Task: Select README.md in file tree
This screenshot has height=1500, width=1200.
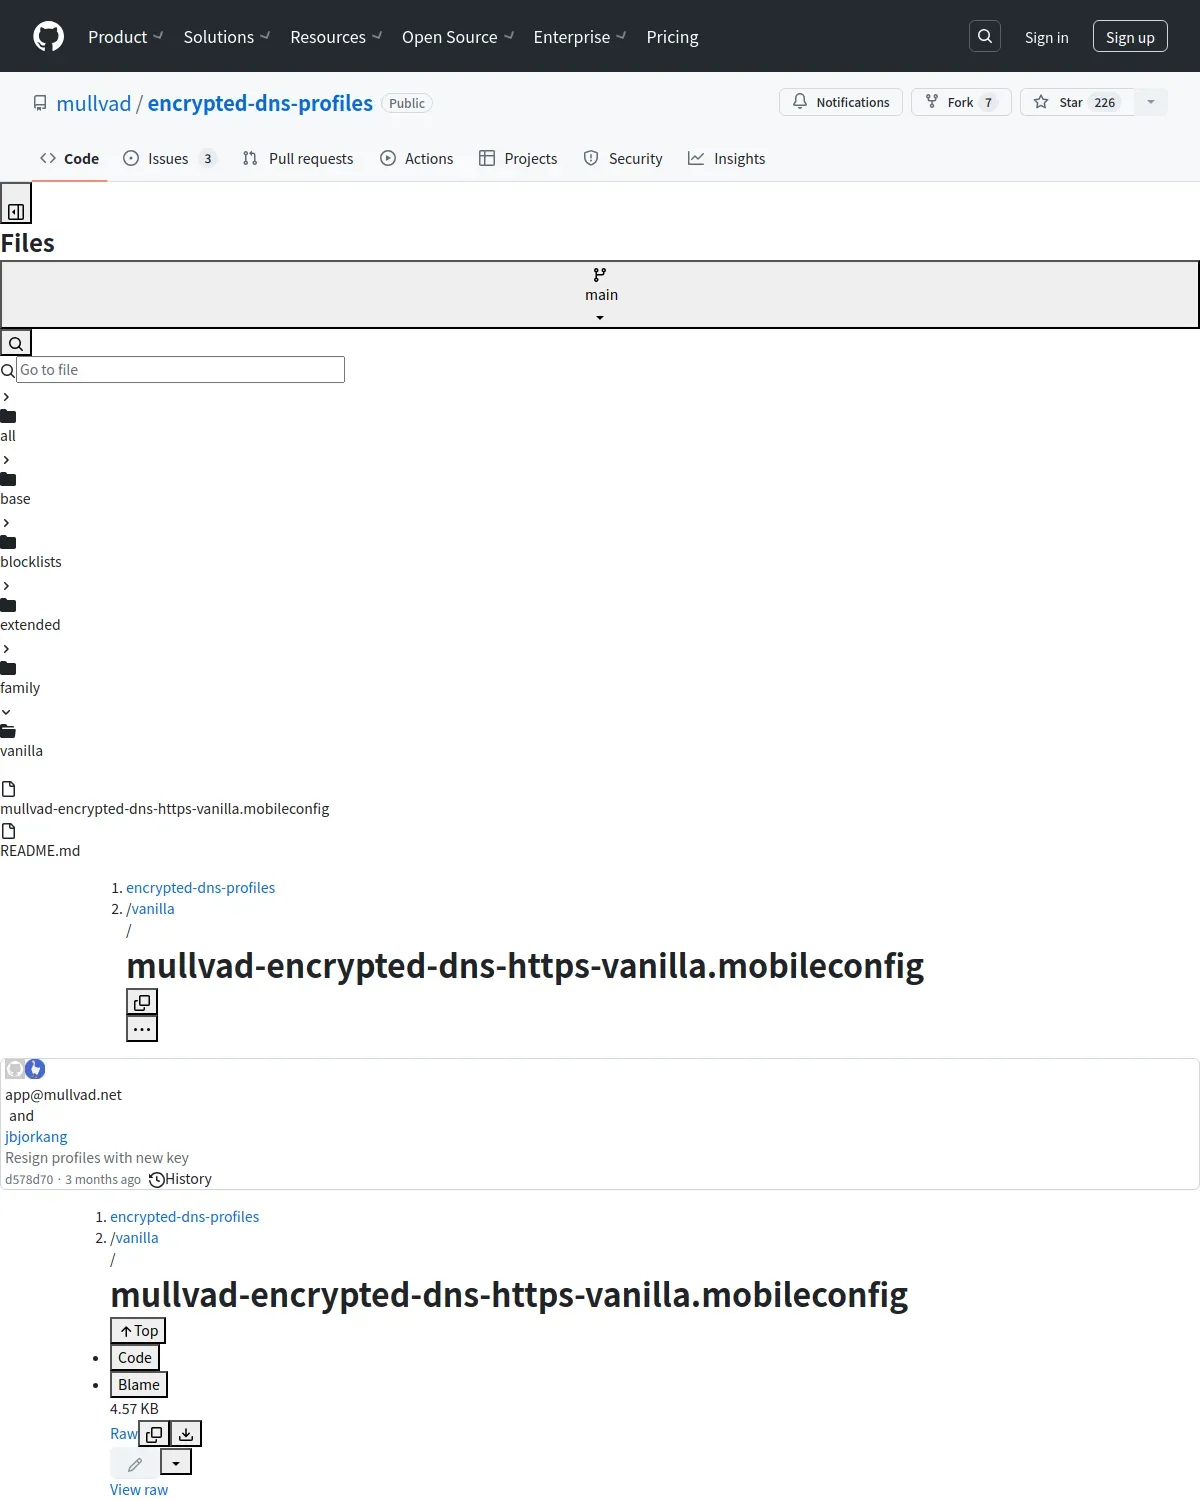Action: [40, 851]
